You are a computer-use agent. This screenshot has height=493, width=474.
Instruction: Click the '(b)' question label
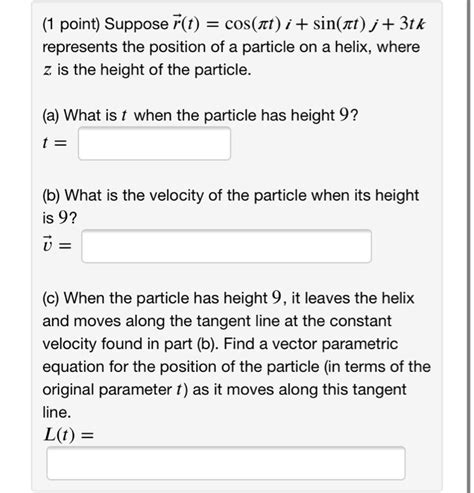[x=51, y=195]
